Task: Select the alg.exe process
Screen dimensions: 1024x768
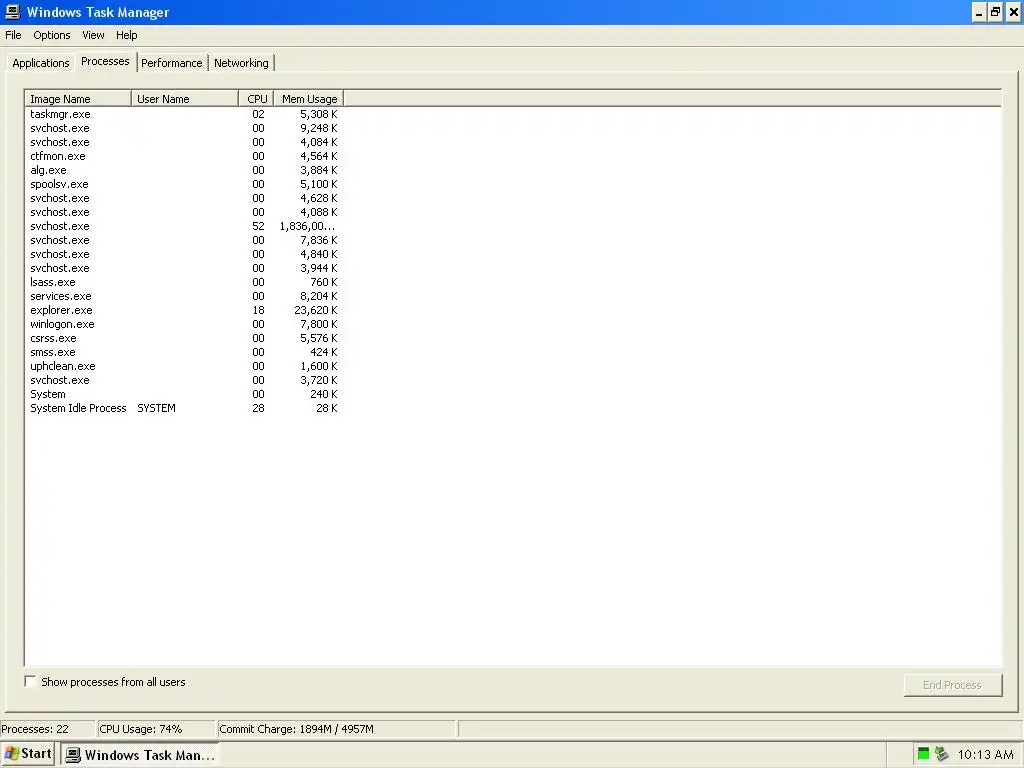Action: click(184, 170)
